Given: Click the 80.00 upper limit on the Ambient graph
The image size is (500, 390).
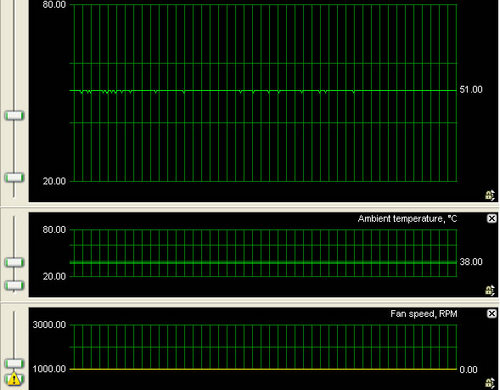Looking at the screenshot, I should pyautogui.click(x=54, y=230).
